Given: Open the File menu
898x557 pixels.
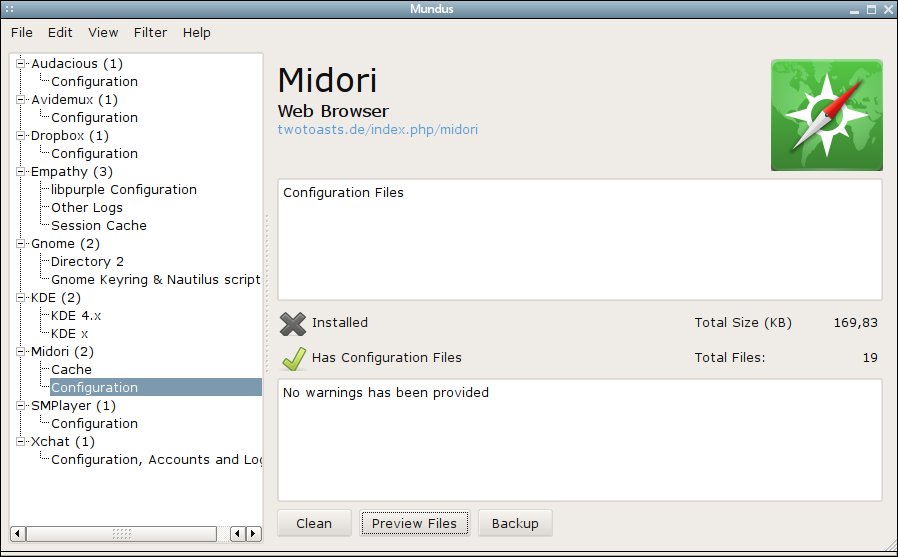Looking at the screenshot, I should (x=22, y=33).
